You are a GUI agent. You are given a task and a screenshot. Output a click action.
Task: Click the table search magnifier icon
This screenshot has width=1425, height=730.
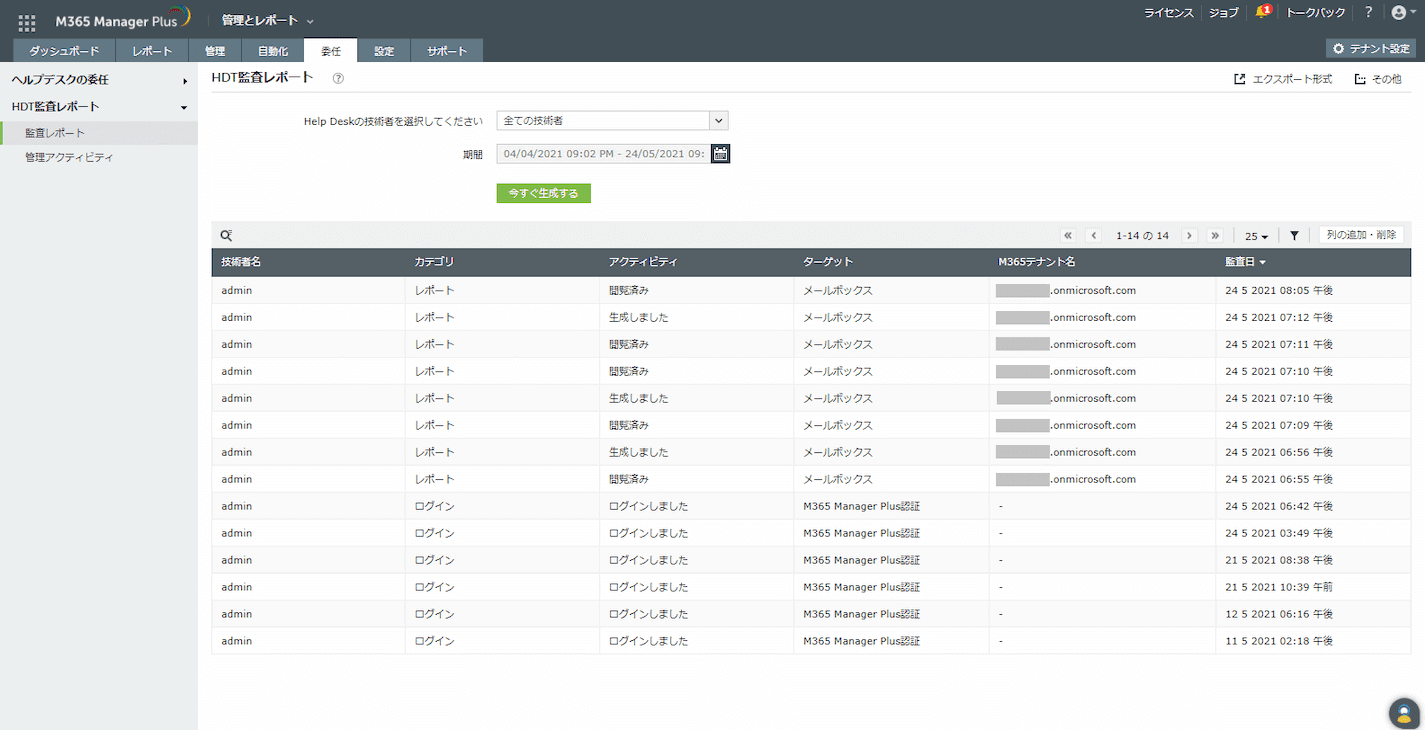[226, 236]
